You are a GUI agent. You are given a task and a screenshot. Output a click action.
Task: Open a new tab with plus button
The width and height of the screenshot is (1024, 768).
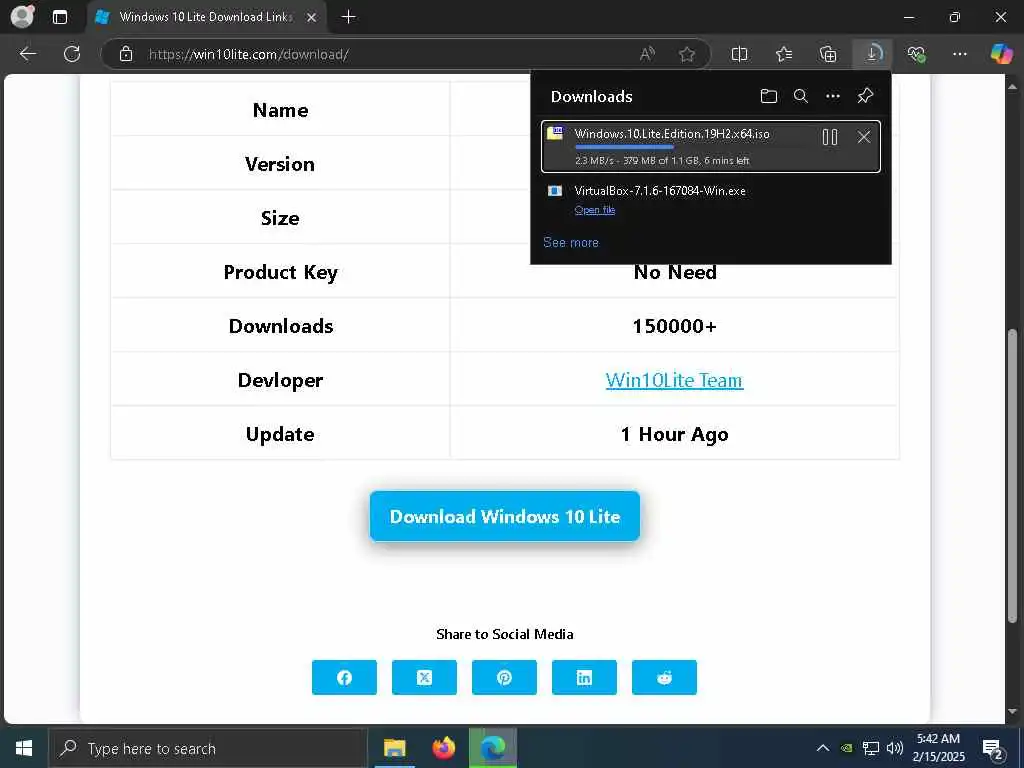[x=349, y=17]
